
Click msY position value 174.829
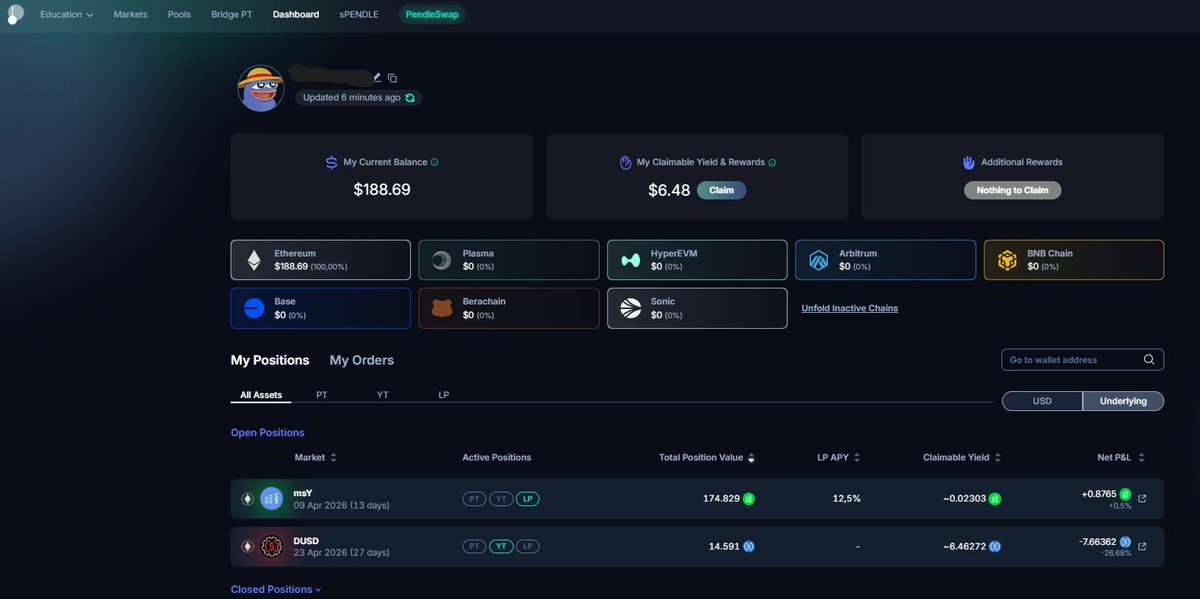(721, 498)
